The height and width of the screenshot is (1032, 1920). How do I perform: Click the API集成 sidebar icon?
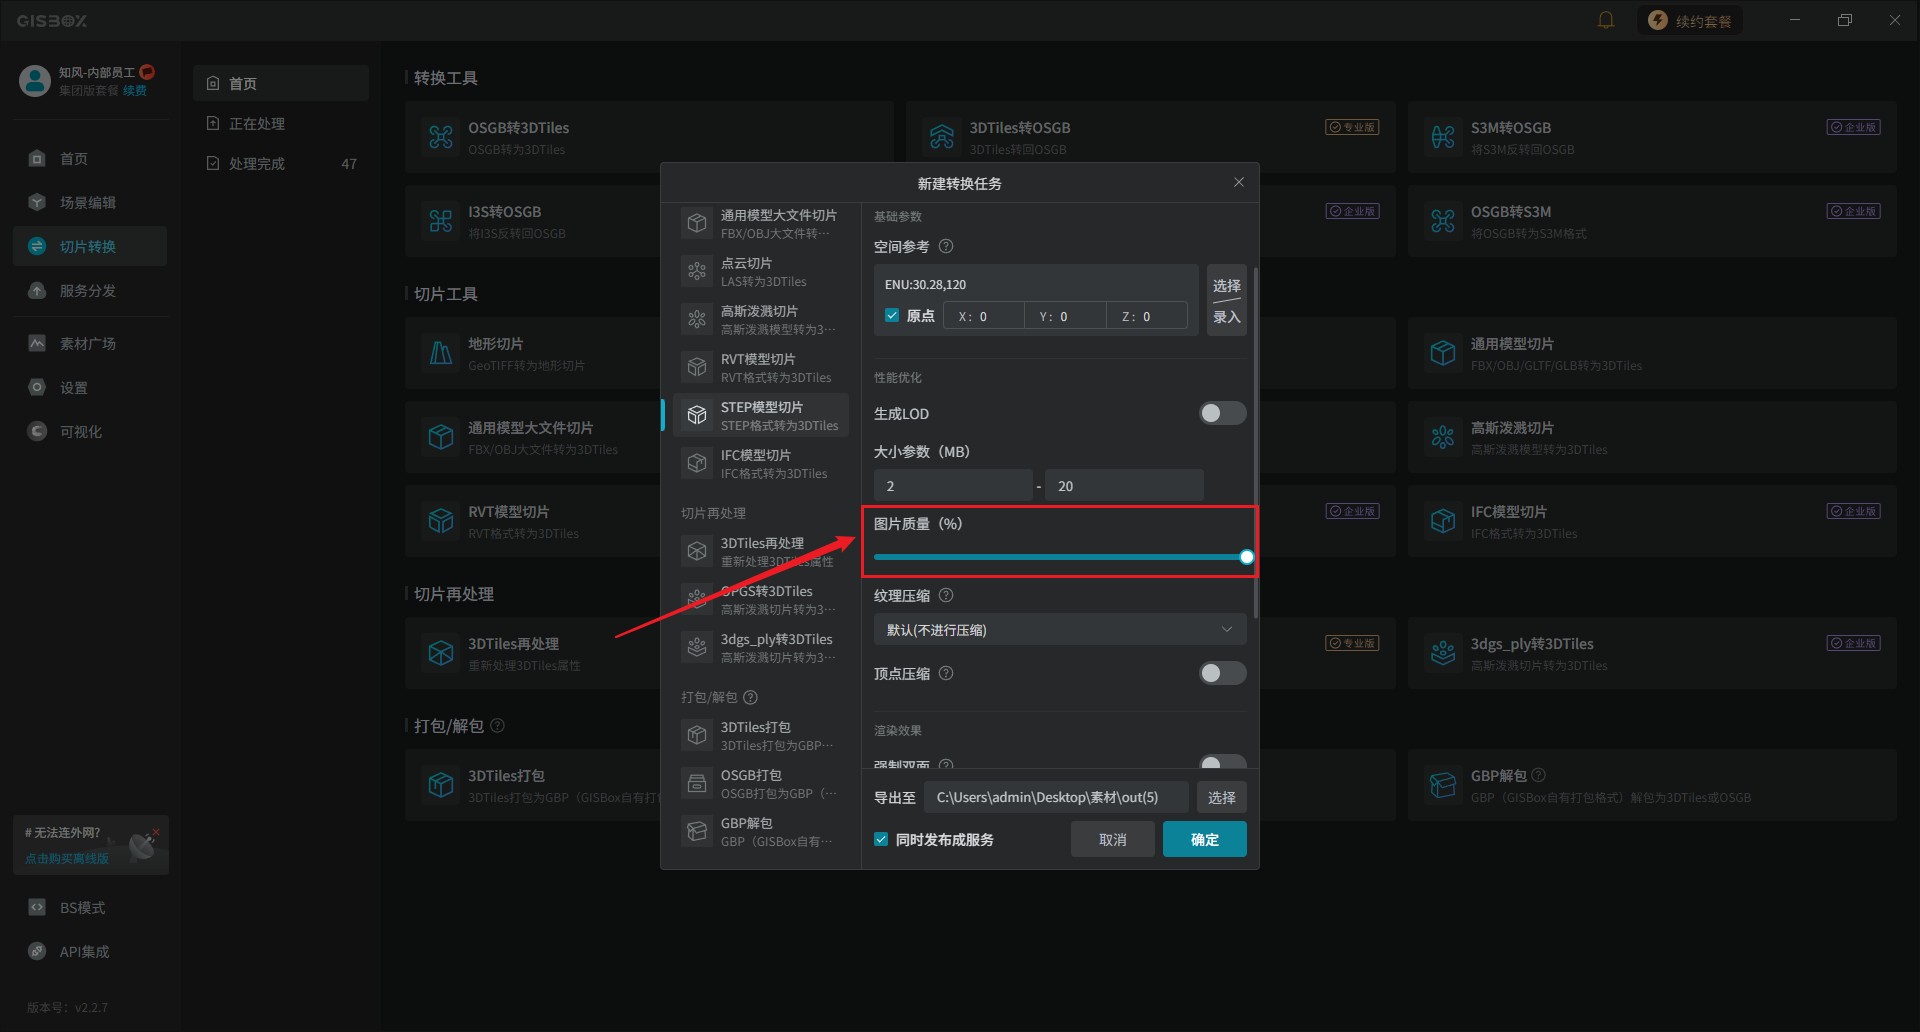pyautogui.click(x=37, y=951)
